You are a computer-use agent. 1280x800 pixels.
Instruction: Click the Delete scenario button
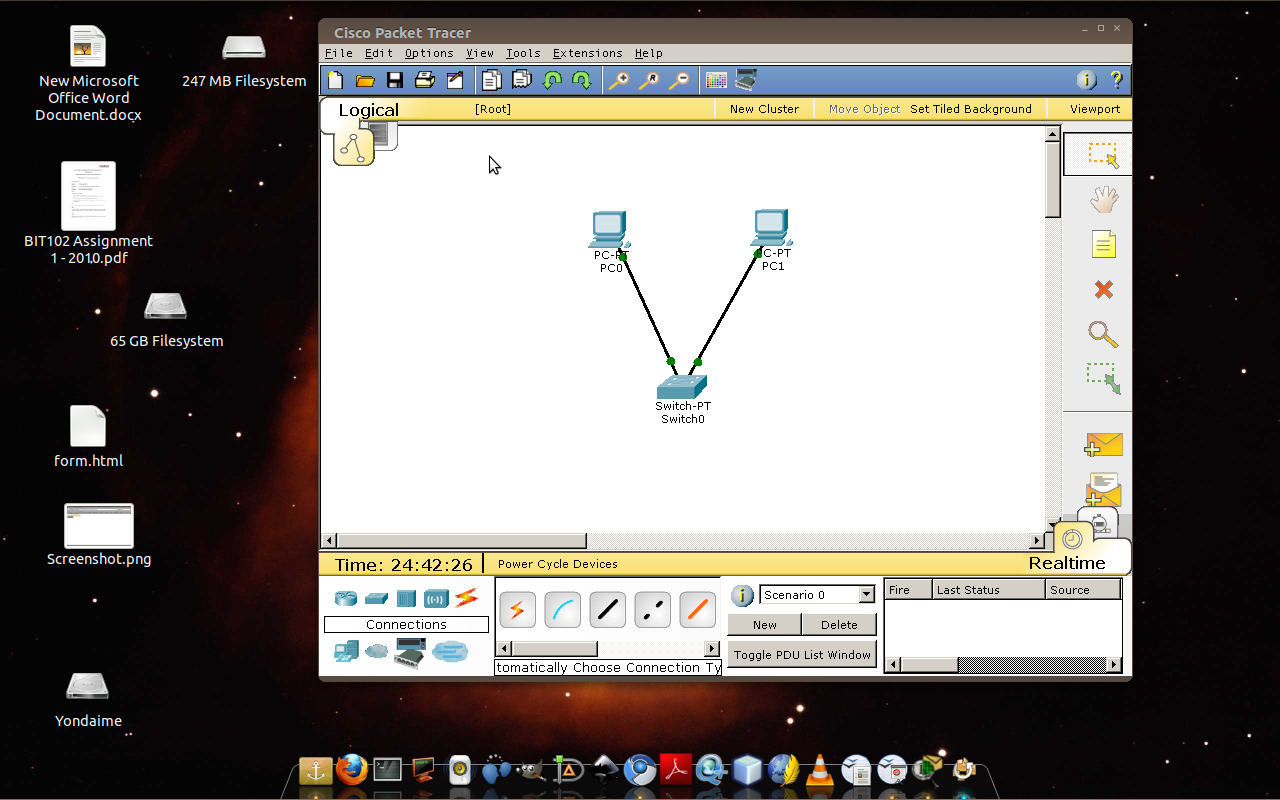click(839, 625)
